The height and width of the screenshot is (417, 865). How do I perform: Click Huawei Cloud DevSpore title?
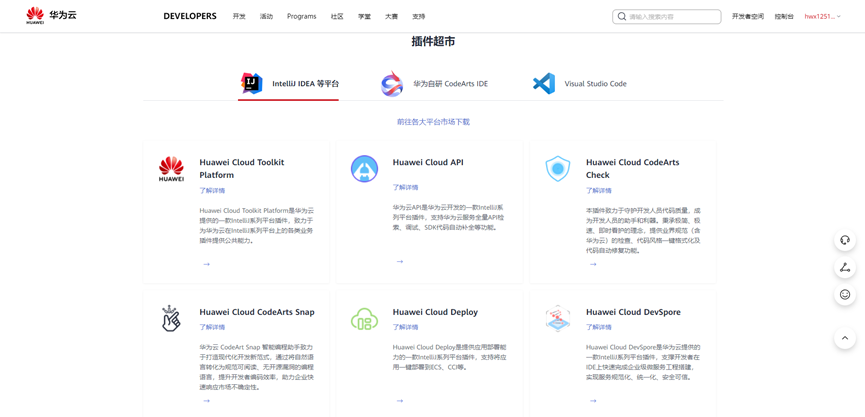click(633, 312)
